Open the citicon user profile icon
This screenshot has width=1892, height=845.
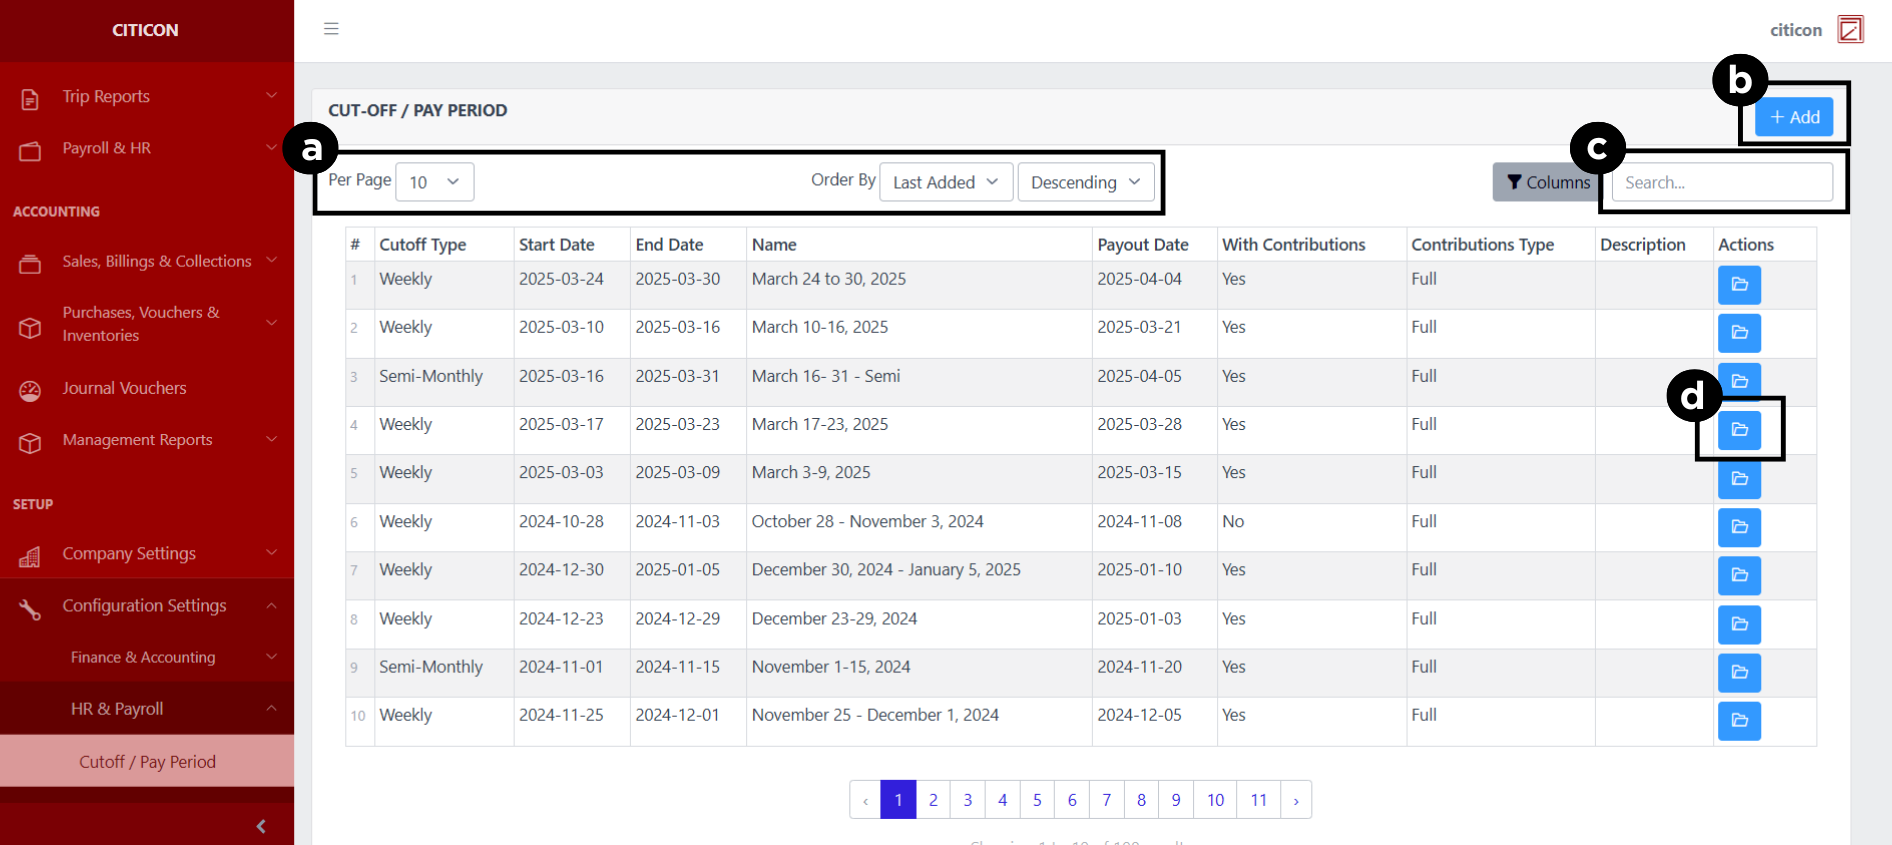coord(1850,30)
